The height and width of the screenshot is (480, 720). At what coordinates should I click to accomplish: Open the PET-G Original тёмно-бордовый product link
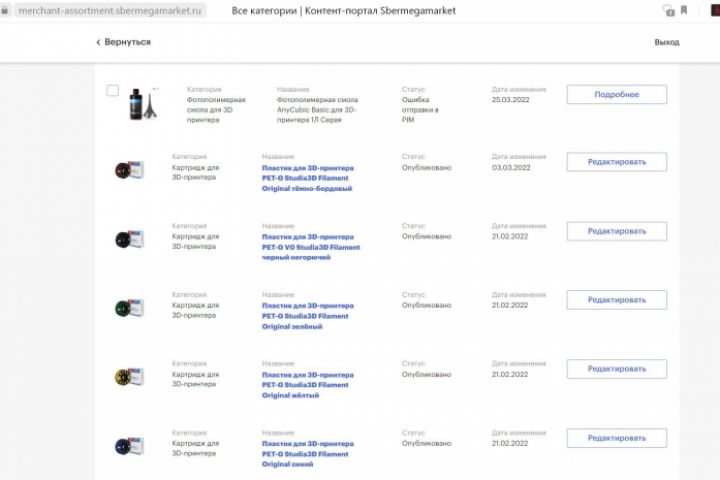(308, 178)
